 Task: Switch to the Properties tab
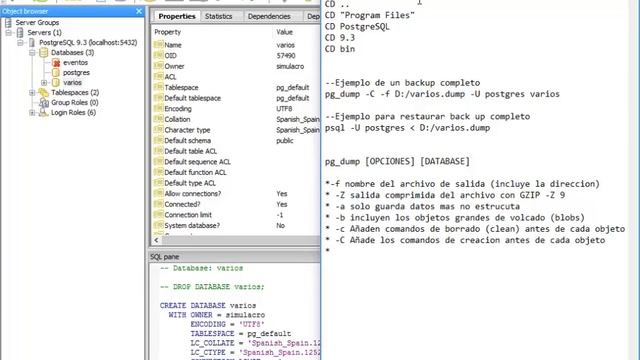(x=177, y=16)
